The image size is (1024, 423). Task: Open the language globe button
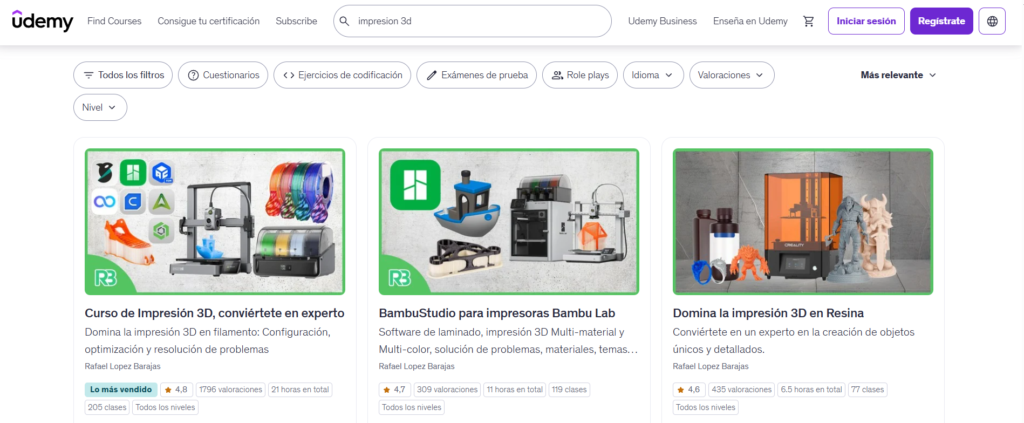992,21
